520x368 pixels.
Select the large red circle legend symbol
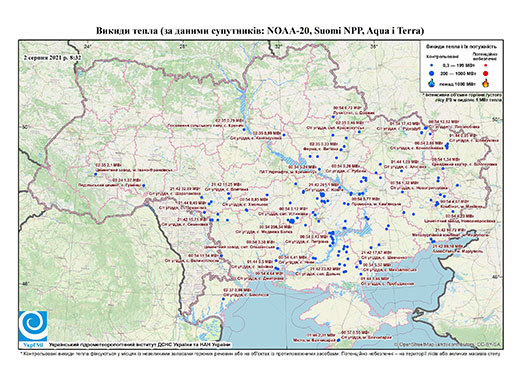pyautogui.click(x=486, y=73)
